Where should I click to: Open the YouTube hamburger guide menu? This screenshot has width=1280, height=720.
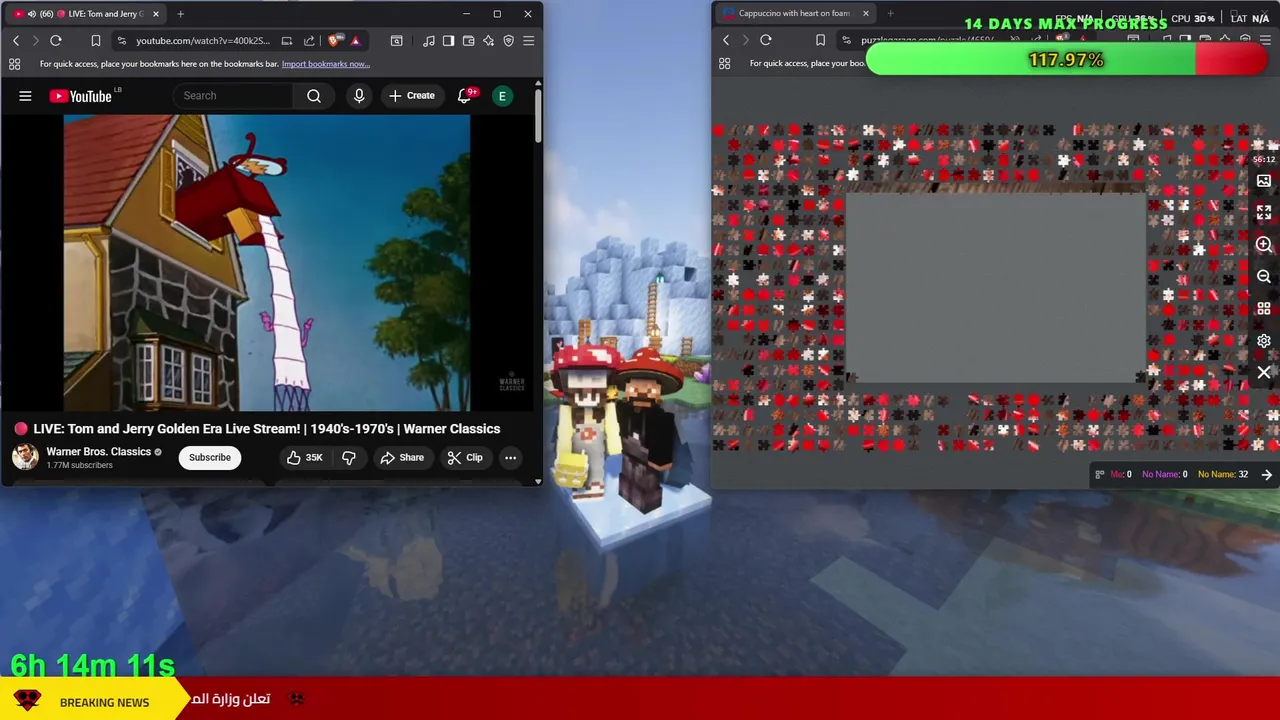pyautogui.click(x=25, y=96)
